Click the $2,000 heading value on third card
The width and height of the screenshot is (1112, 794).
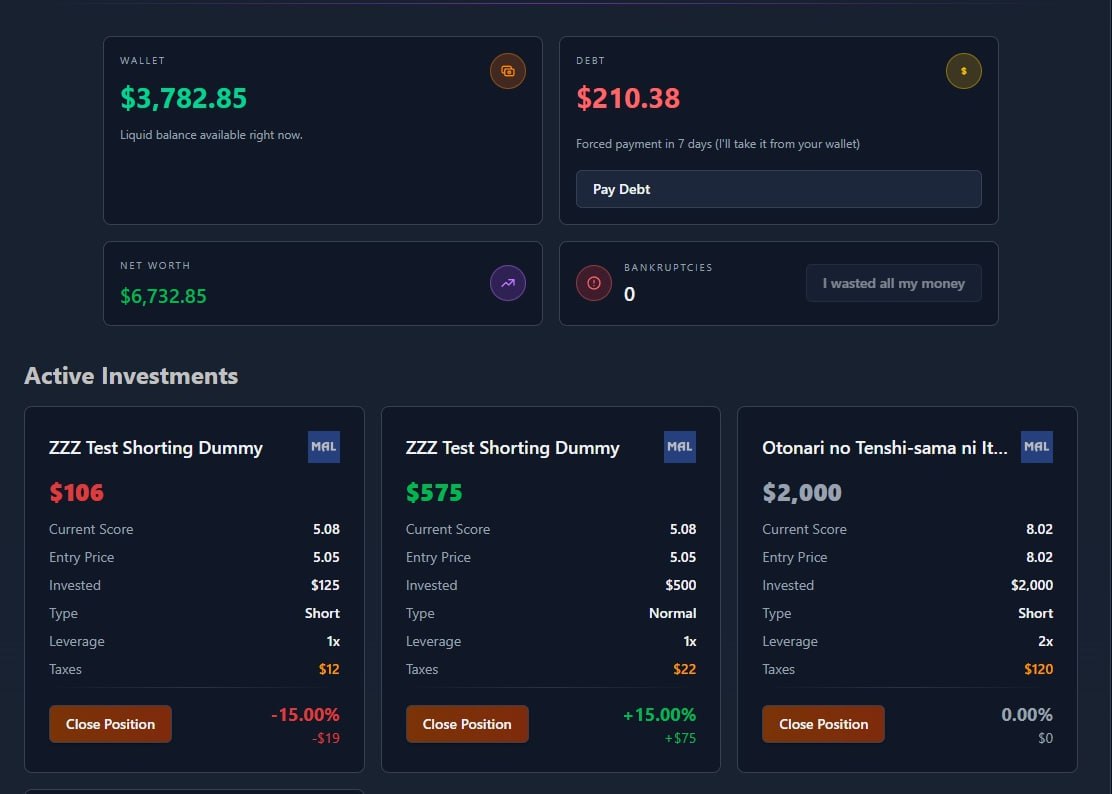[802, 492]
